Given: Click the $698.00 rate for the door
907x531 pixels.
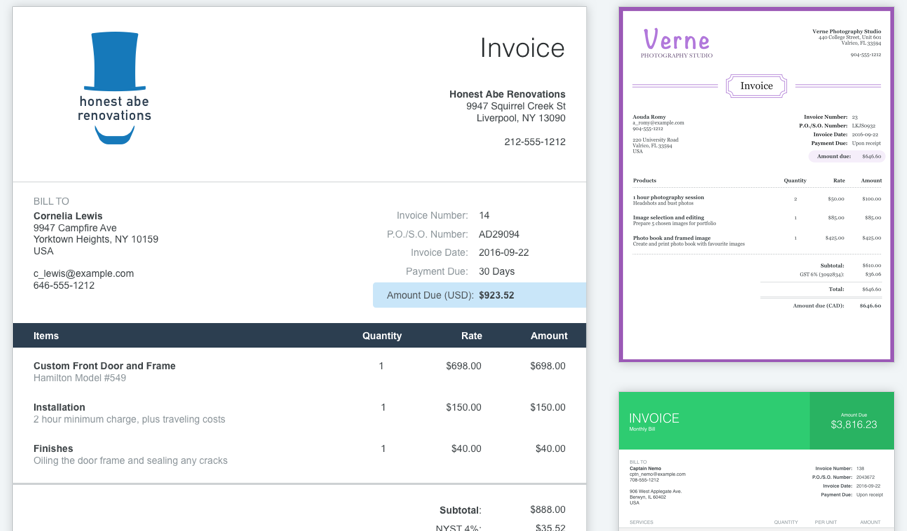Looking at the screenshot, I should point(463,366).
